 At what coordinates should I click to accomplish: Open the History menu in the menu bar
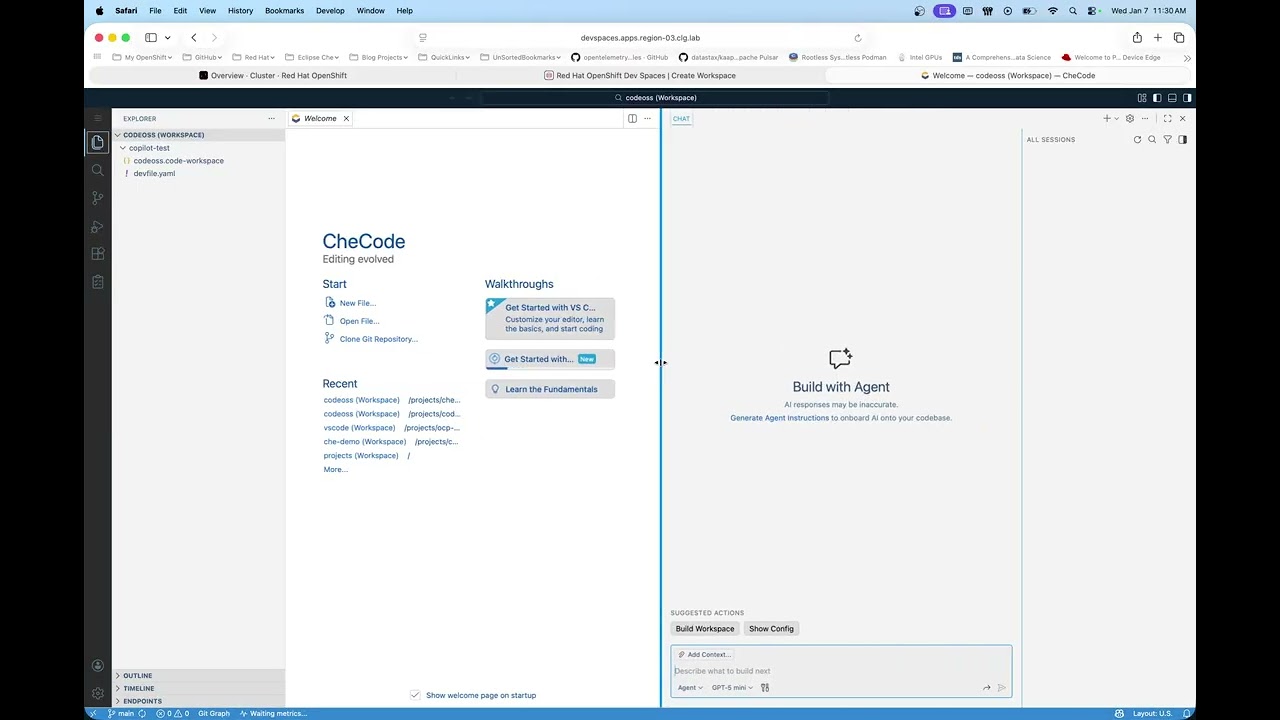coord(240,11)
